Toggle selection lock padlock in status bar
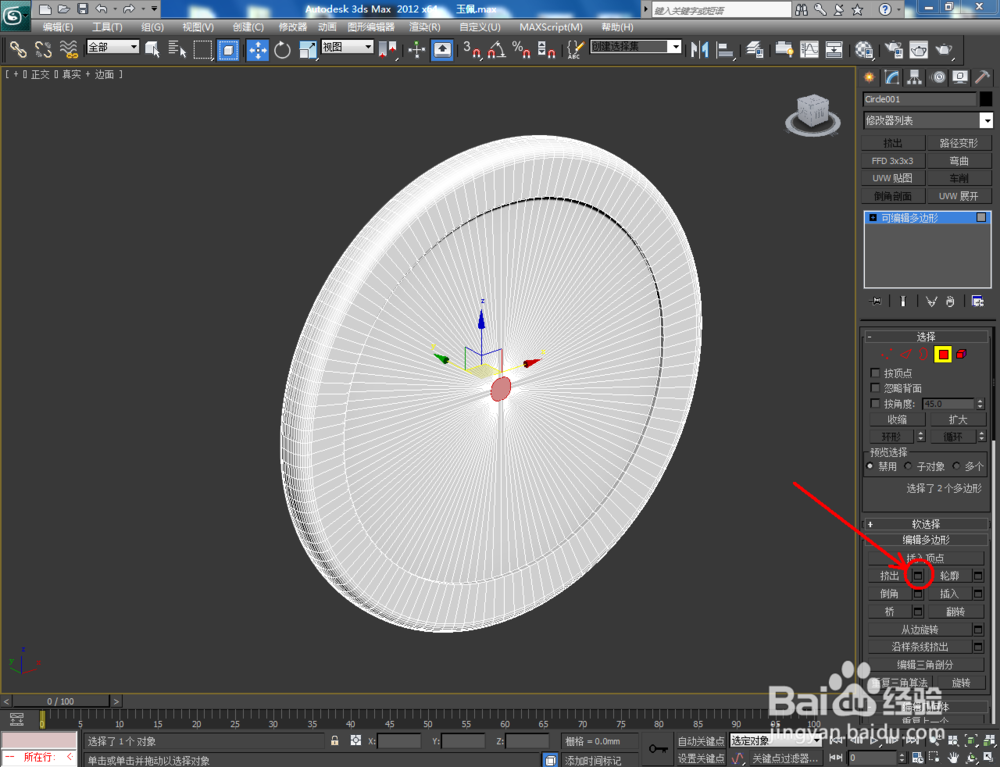 coord(334,741)
